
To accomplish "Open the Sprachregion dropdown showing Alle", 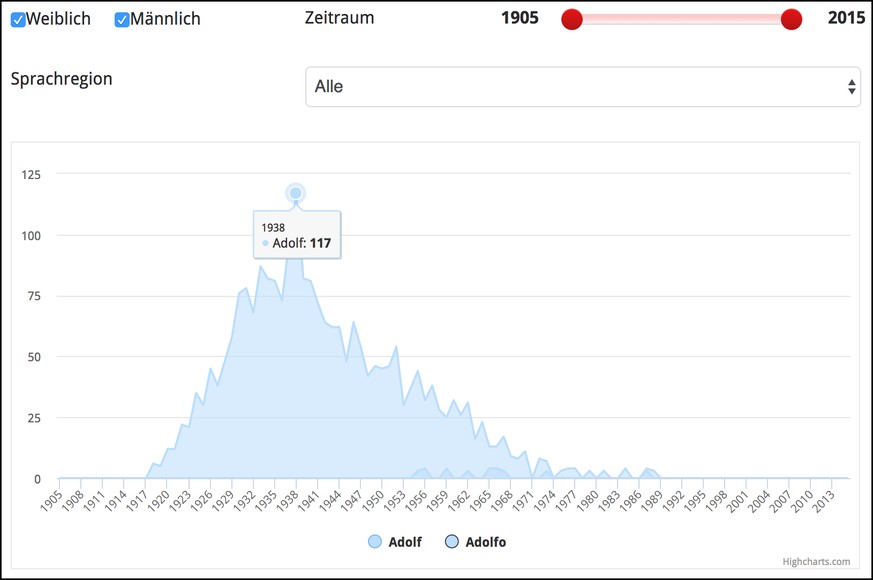I will click(582, 87).
